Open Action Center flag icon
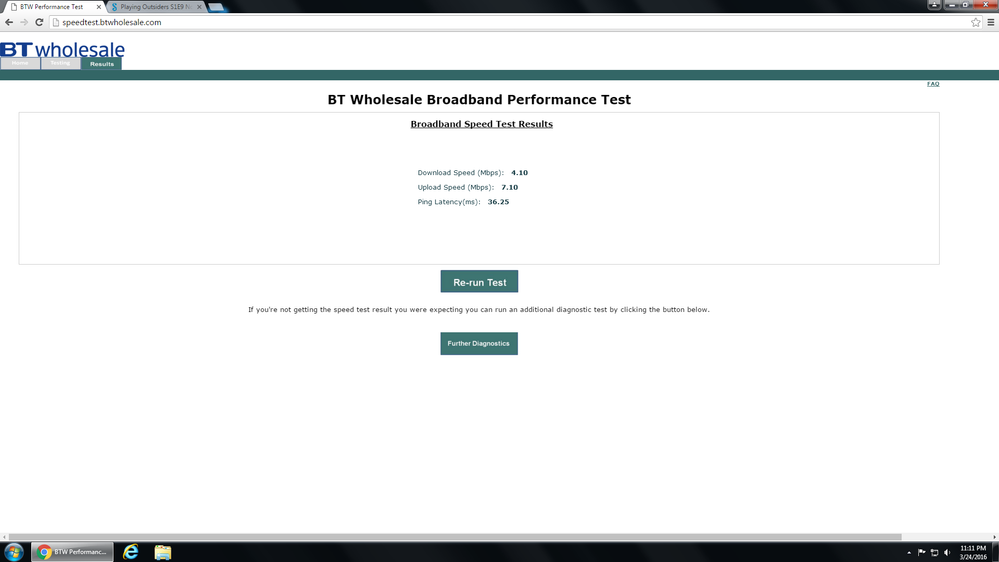 pyautogui.click(x=921, y=552)
